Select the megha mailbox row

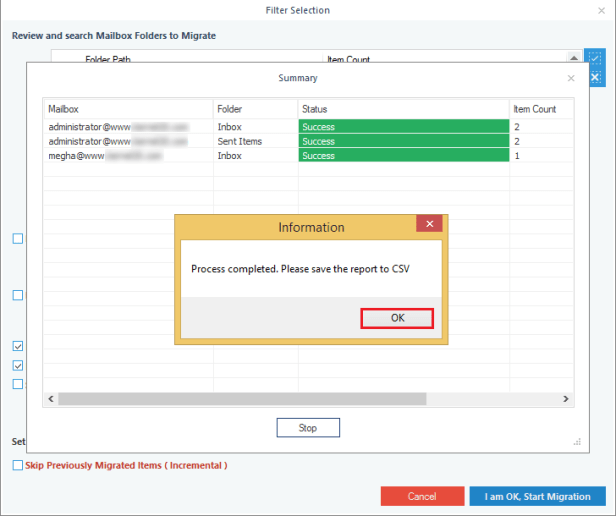[x=128, y=156]
